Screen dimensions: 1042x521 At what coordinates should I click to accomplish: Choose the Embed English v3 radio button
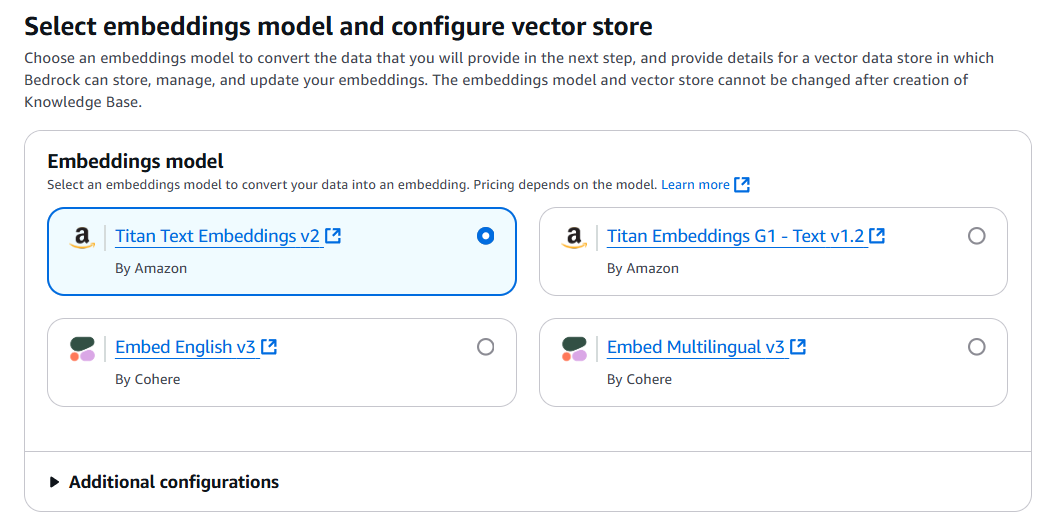tap(486, 347)
